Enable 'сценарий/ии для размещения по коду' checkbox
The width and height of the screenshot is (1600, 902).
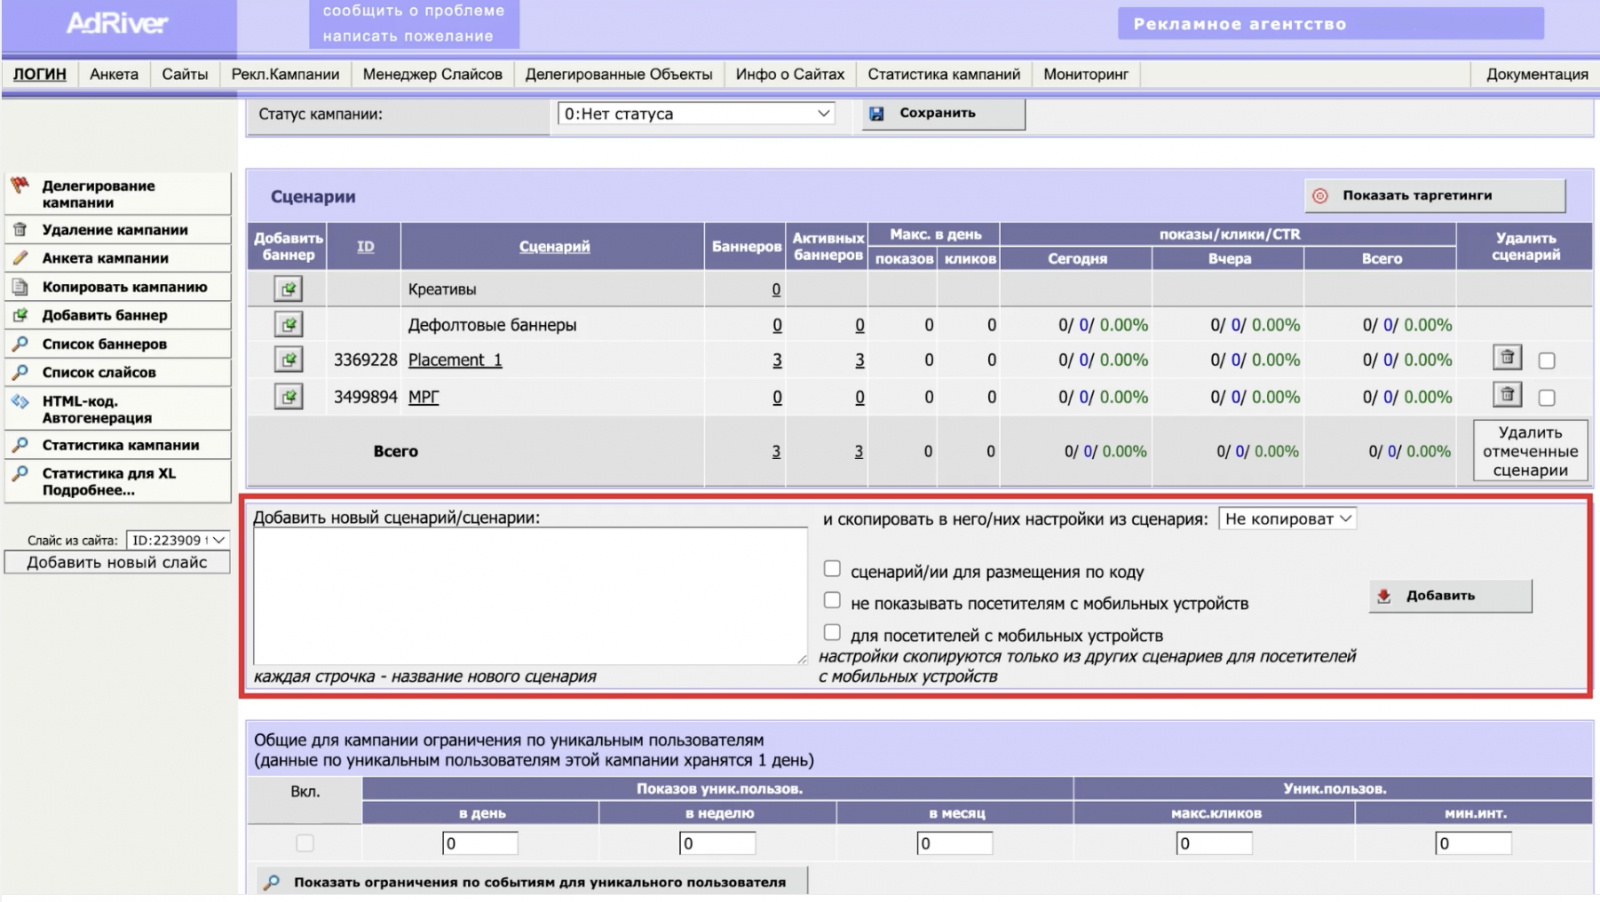tap(832, 569)
